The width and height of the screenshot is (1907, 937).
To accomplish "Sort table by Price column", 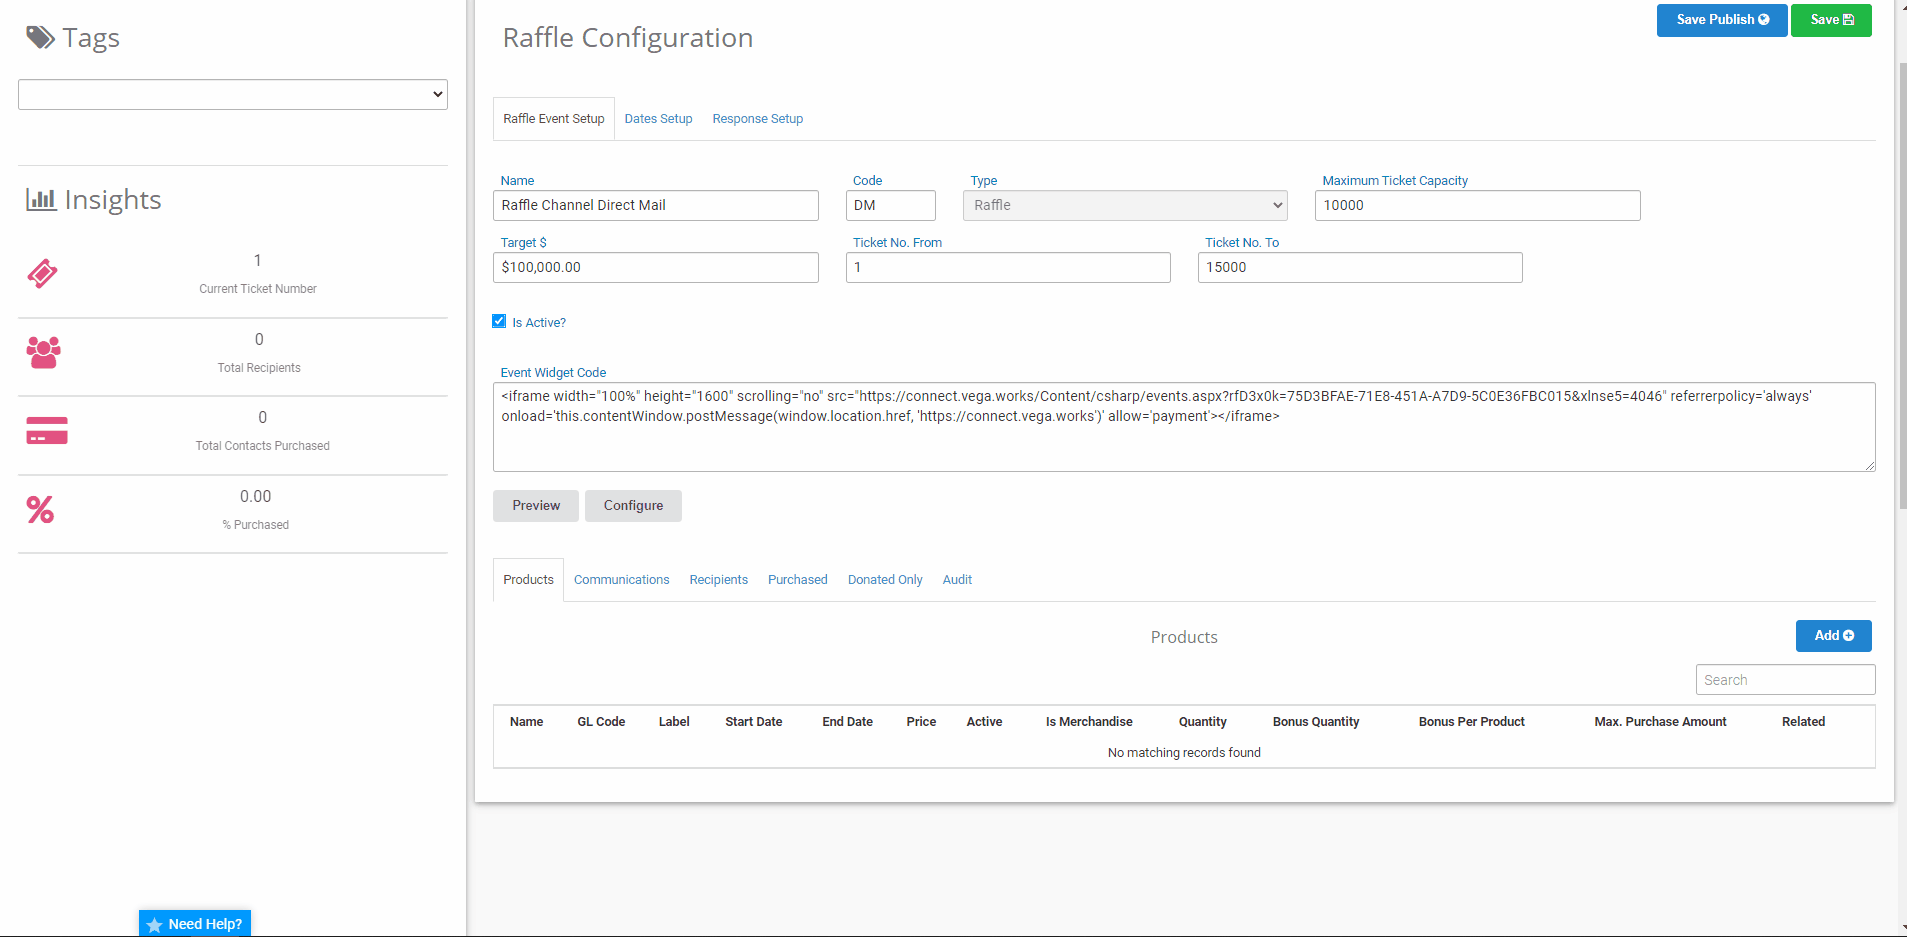I will tap(921, 722).
